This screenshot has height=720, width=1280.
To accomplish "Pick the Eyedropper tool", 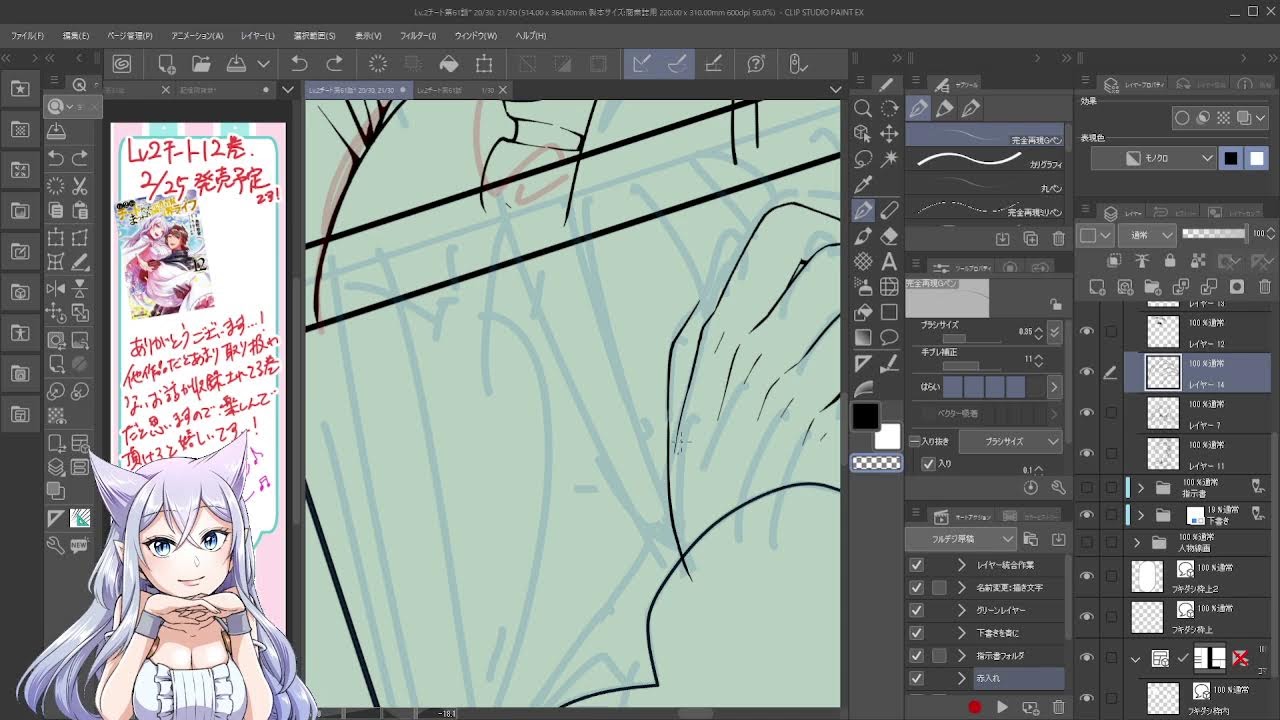I will pyautogui.click(x=863, y=184).
